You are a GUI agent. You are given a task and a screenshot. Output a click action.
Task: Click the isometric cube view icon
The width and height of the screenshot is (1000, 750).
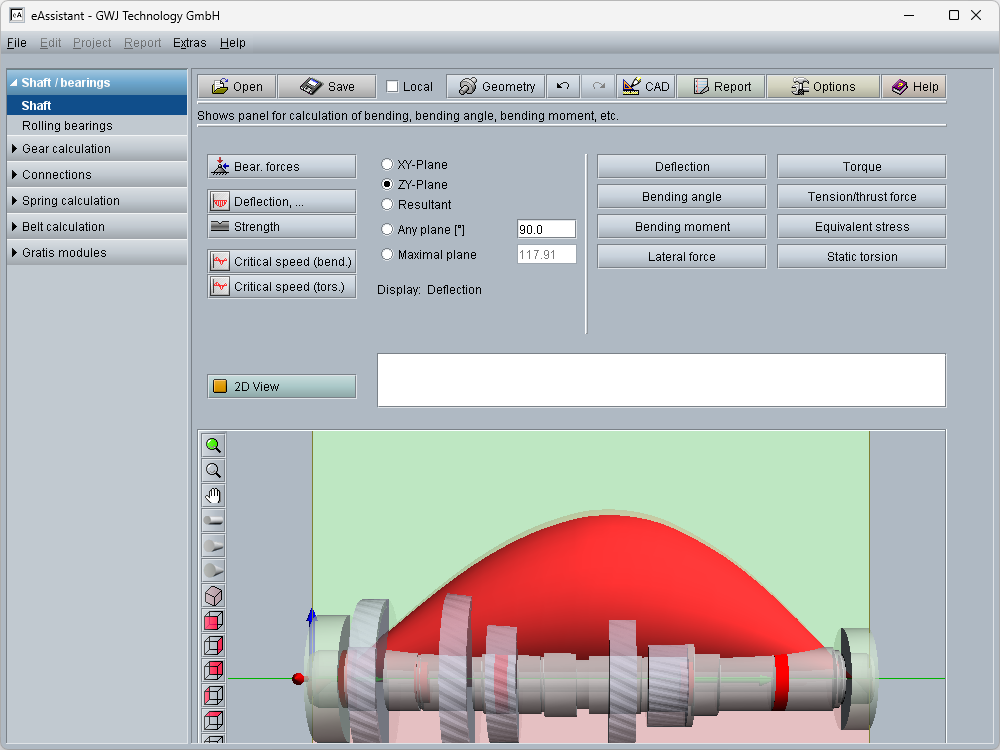[x=213, y=596]
